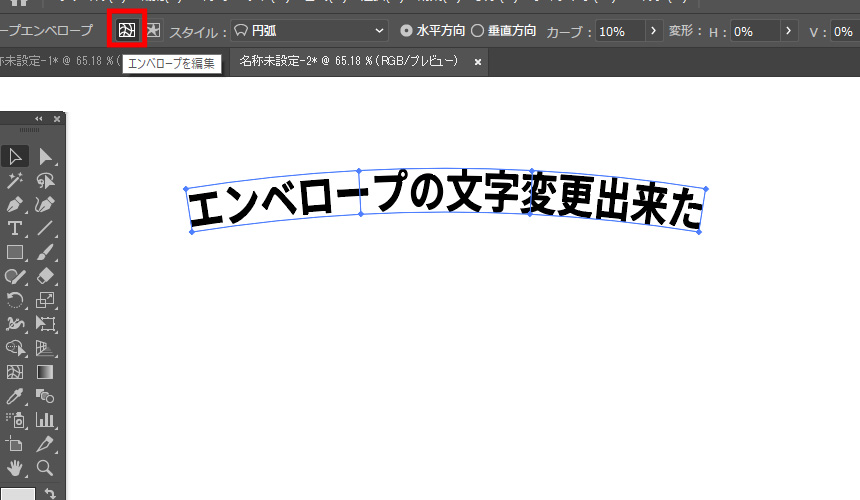
Task: Click the fill color swatch below the tools
Action: tap(17, 494)
